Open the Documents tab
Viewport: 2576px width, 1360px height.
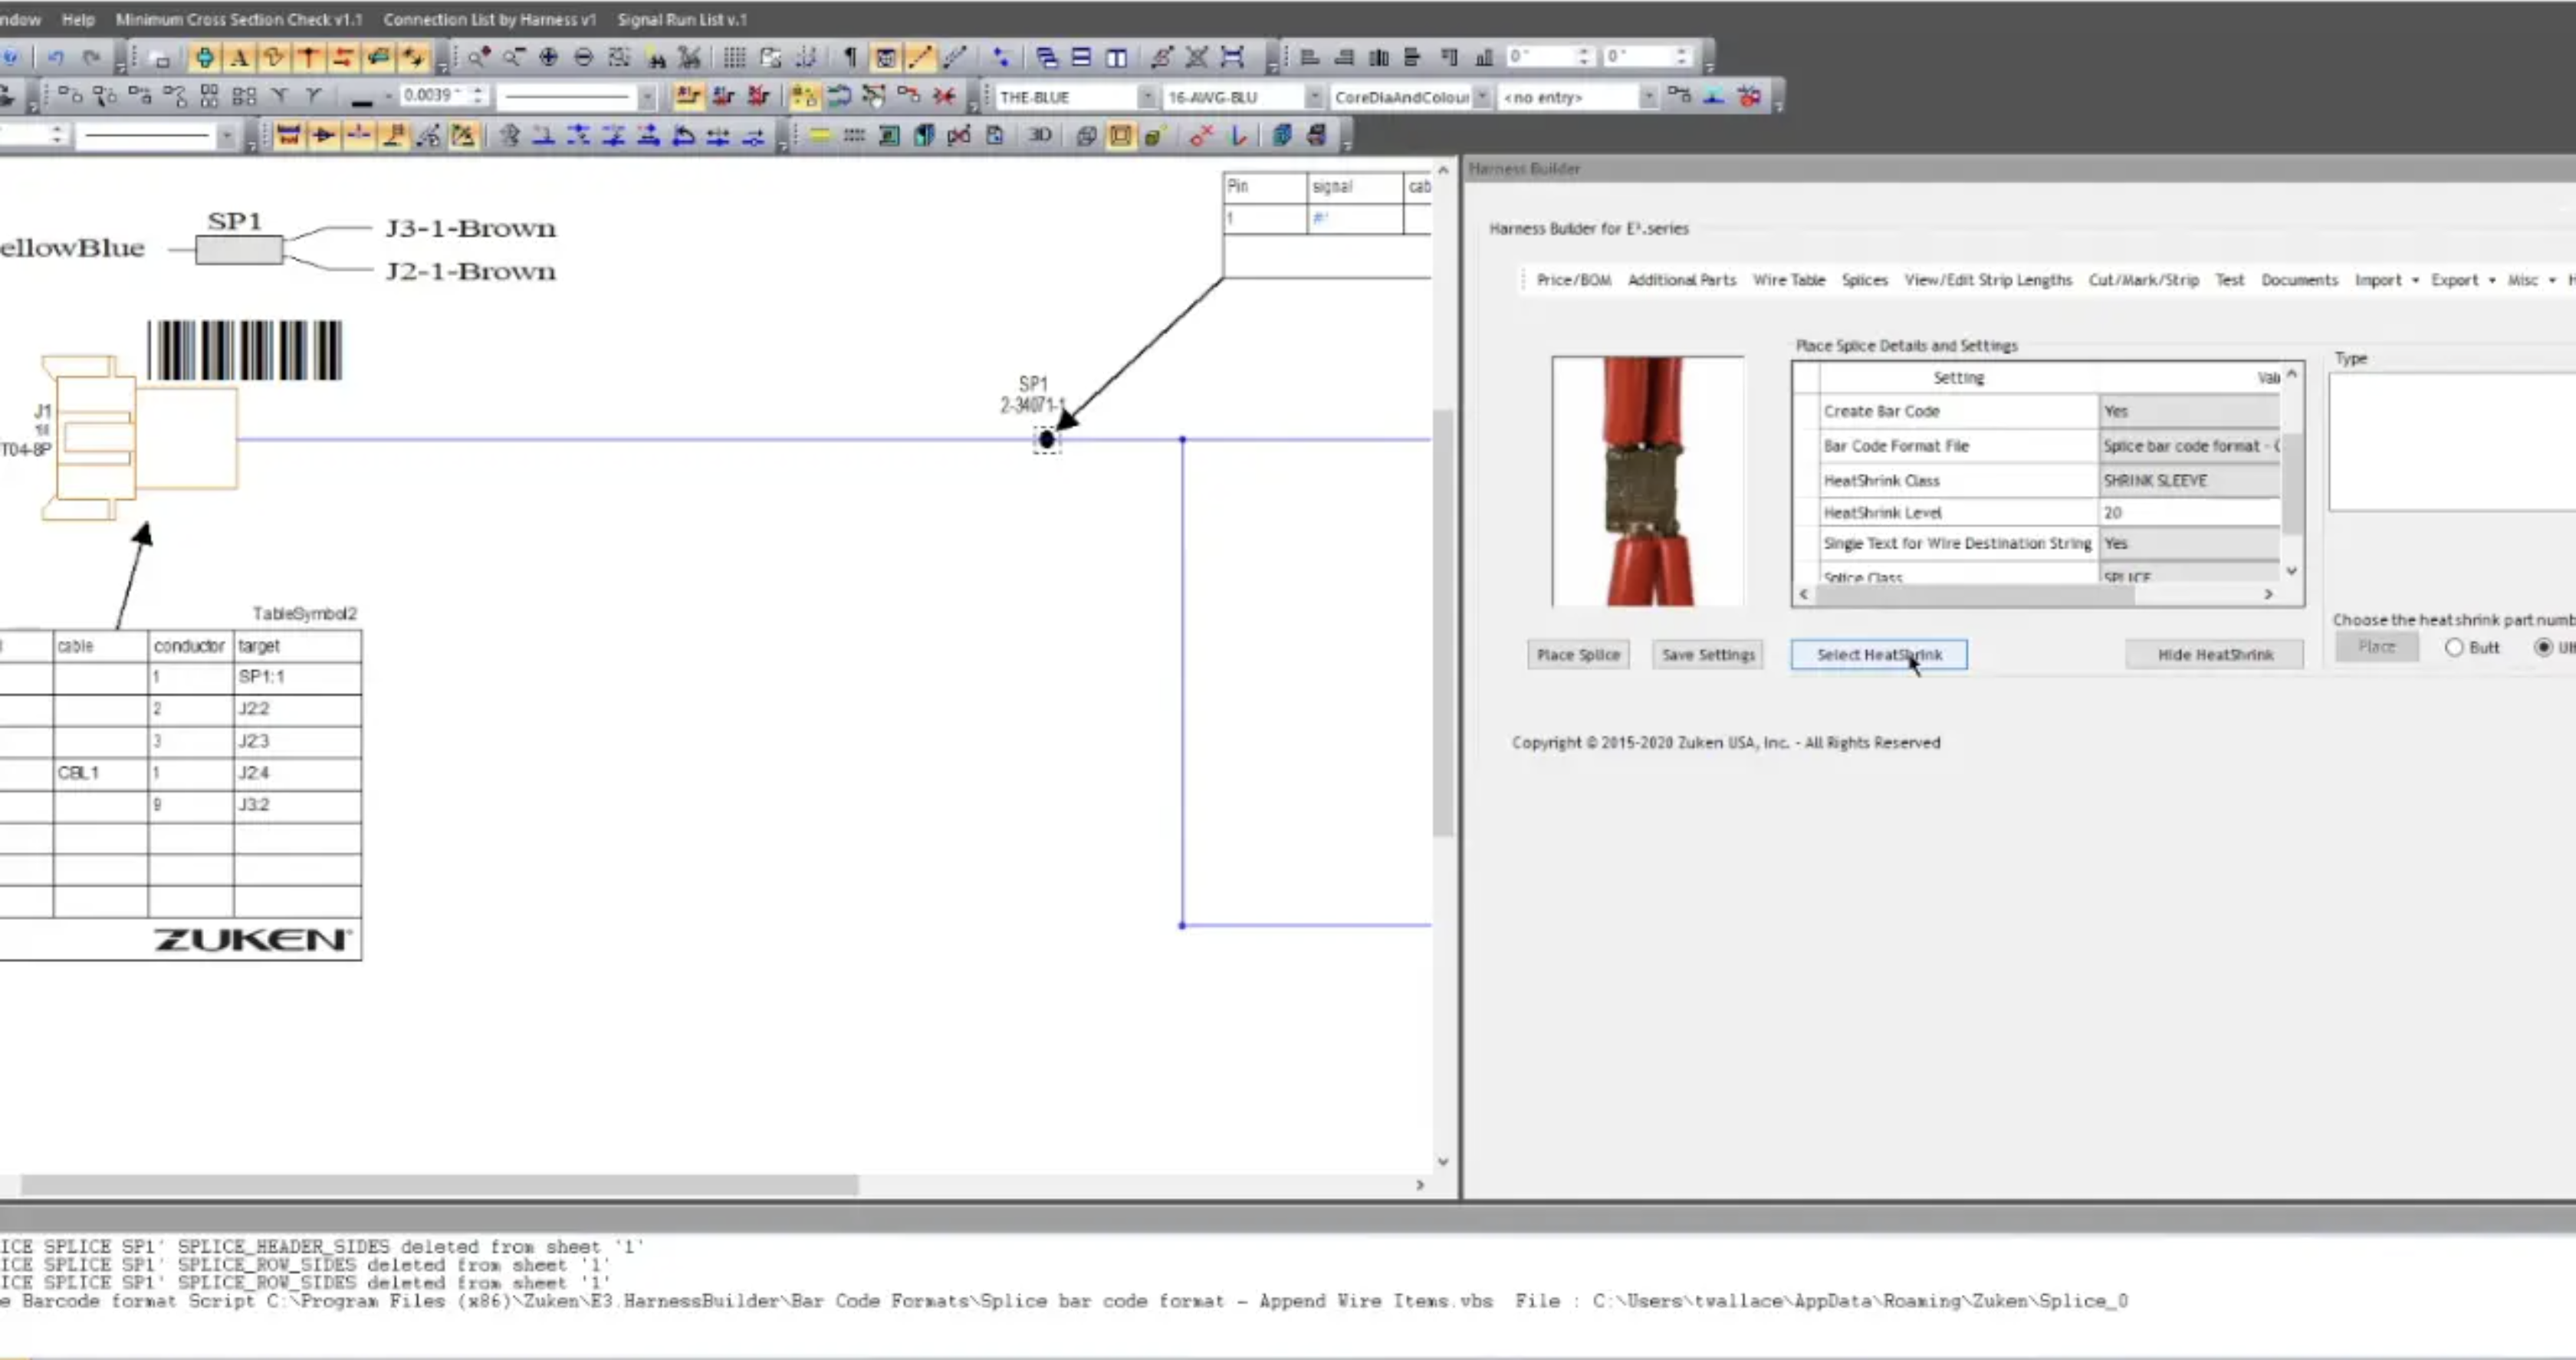(2299, 280)
